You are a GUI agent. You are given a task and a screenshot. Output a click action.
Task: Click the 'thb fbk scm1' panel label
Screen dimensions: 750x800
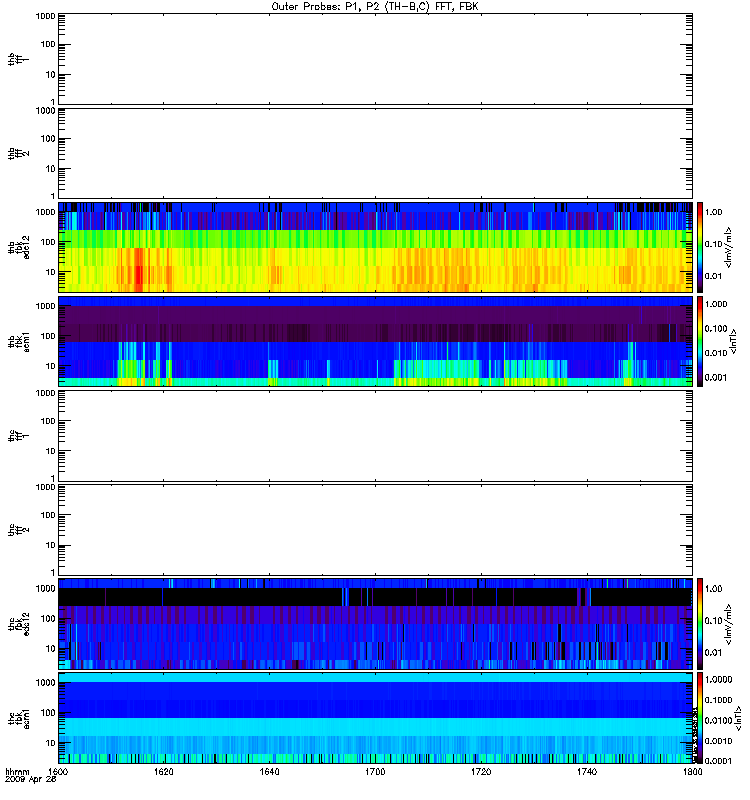click(x=18, y=341)
